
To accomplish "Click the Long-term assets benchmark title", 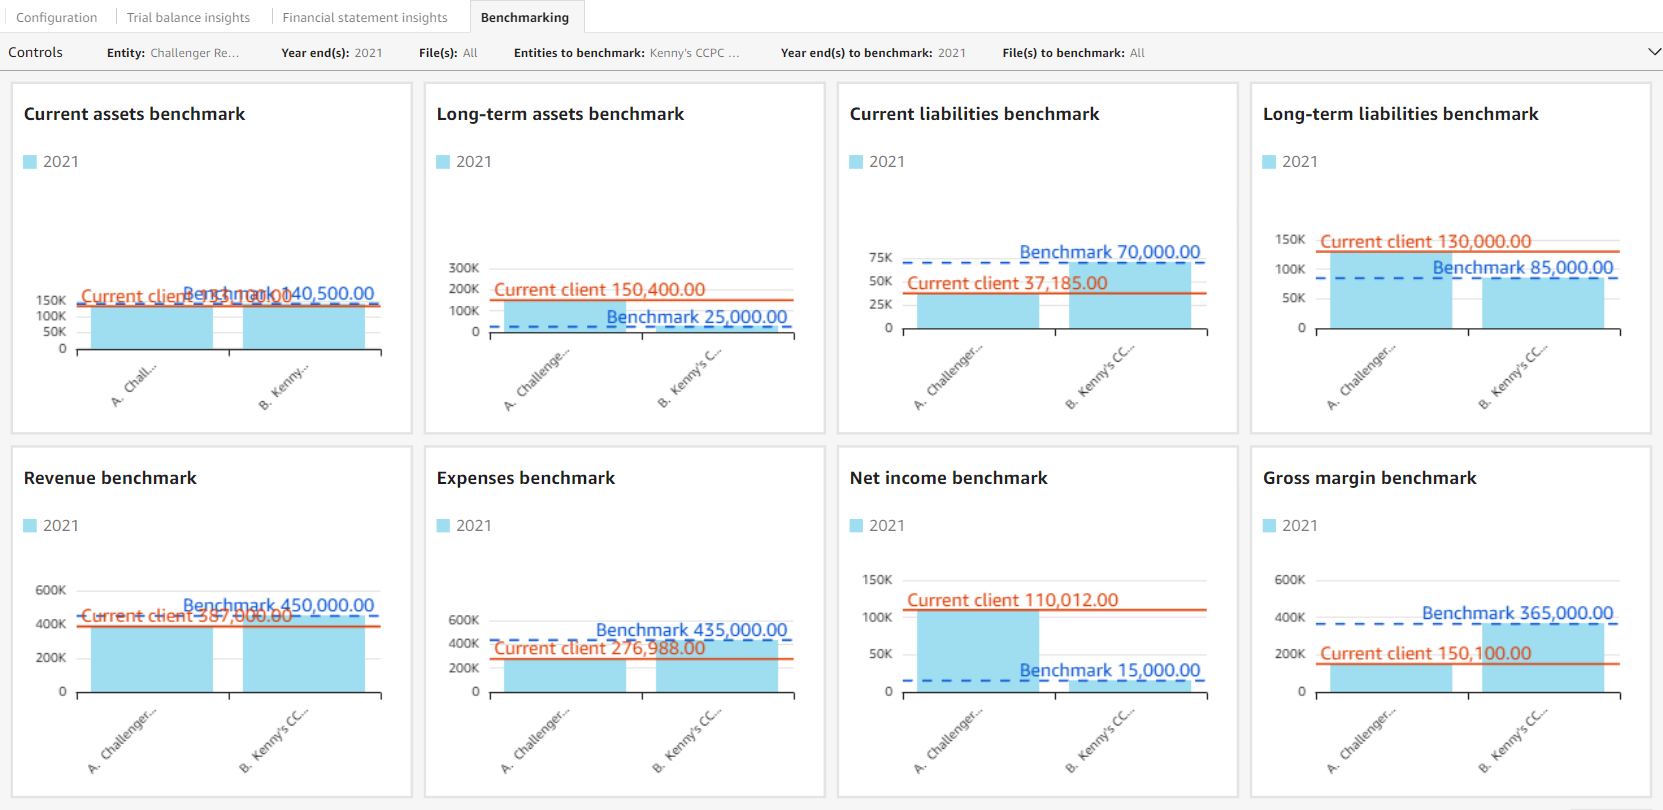I will click(x=560, y=114).
